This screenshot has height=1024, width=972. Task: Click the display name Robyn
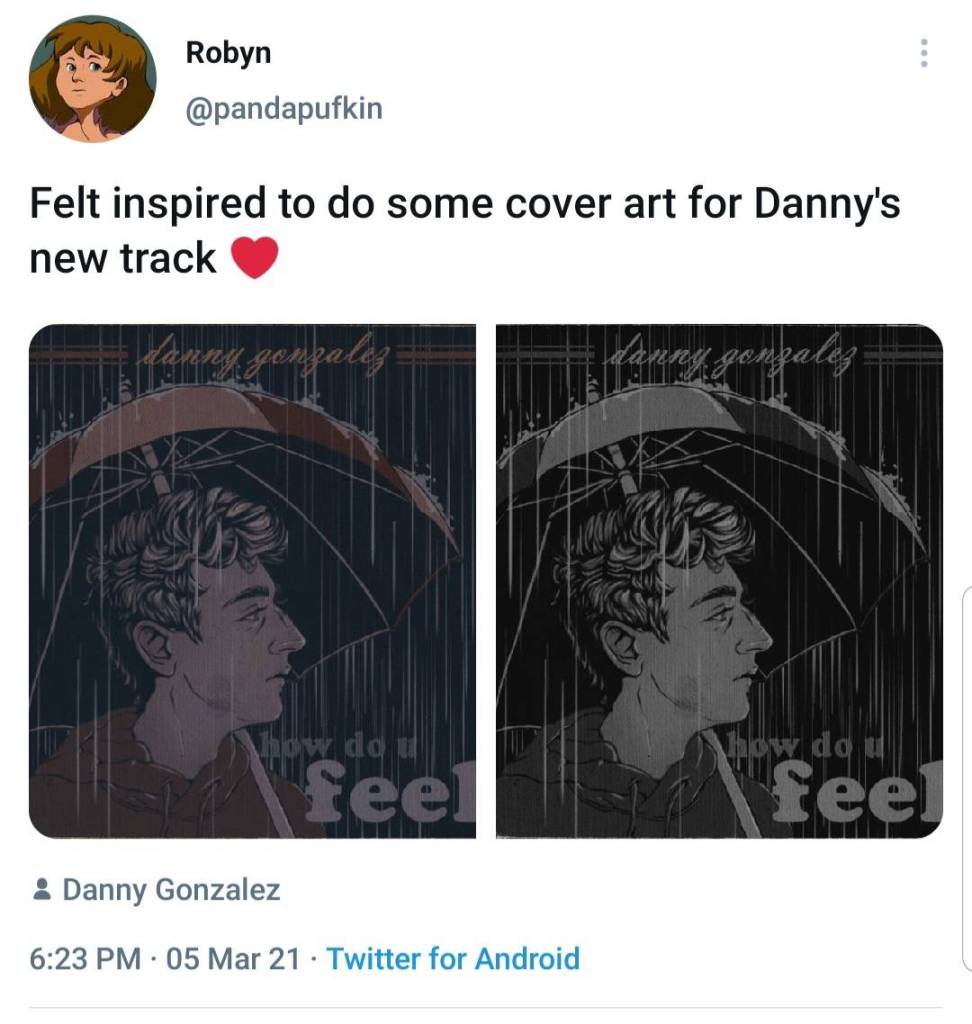(x=228, y=53)
